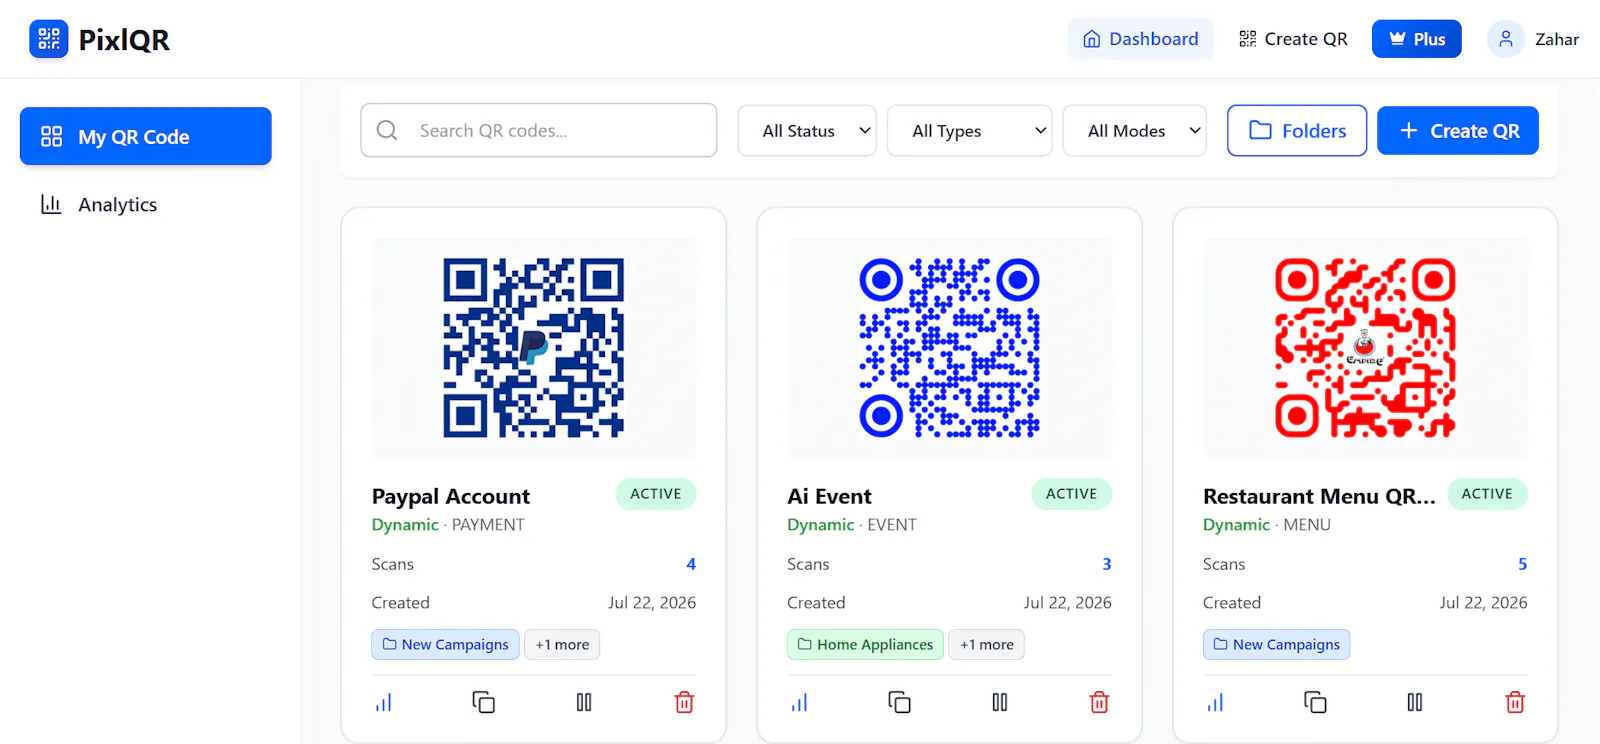Screen dimensions: 1600x744
Task: Click the blue Create QR button
Action: 1458,130
